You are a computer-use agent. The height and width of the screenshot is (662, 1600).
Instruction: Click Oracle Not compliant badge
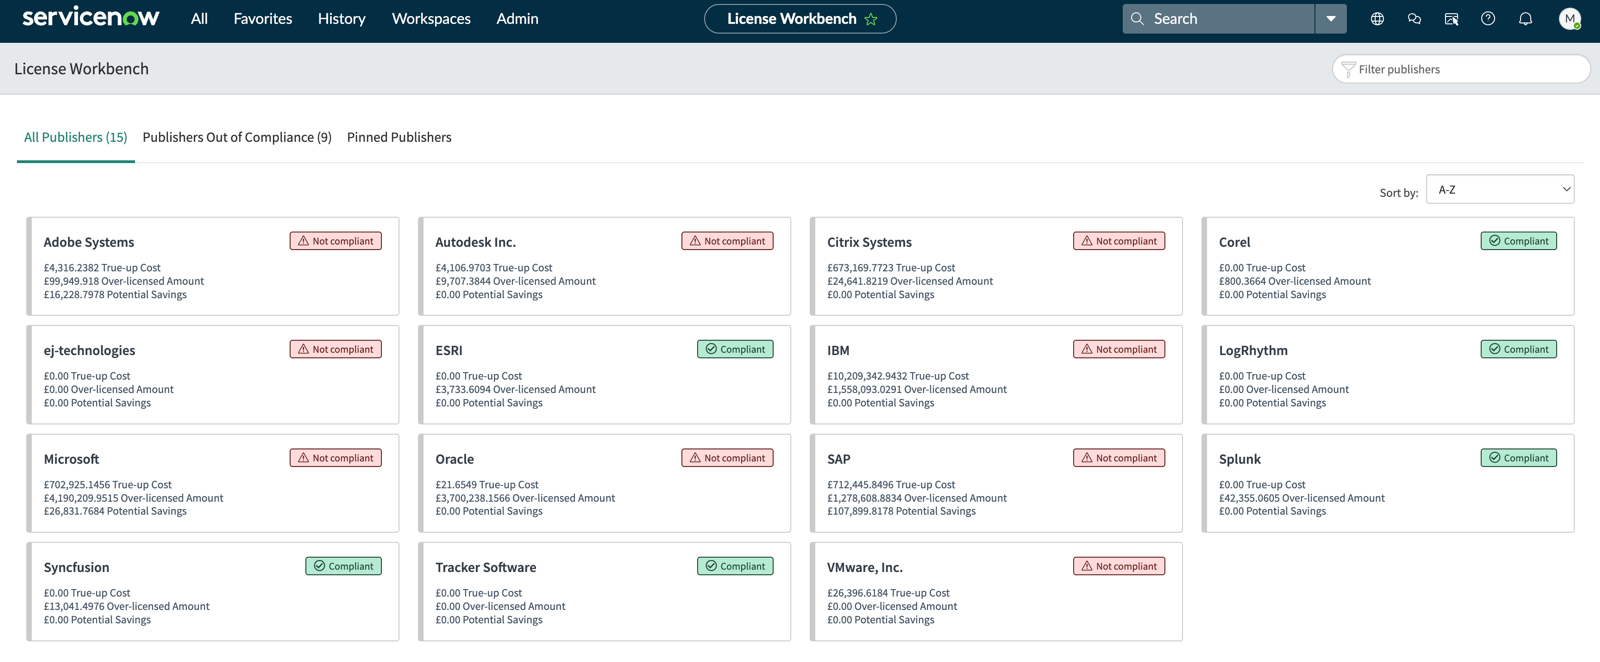[728, 458]
